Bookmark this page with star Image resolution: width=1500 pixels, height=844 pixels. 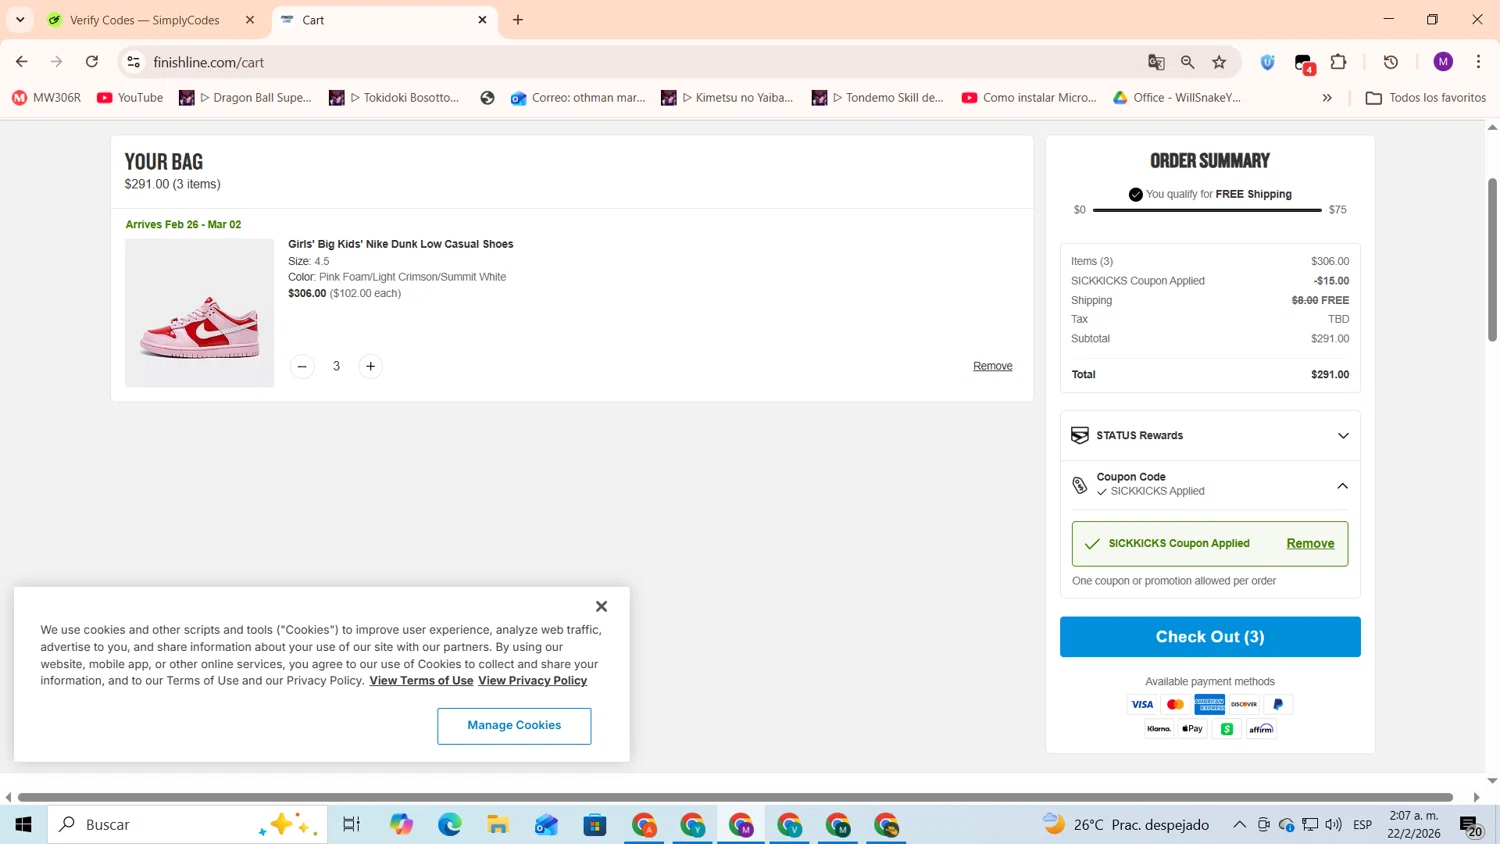pos(1219,62)
